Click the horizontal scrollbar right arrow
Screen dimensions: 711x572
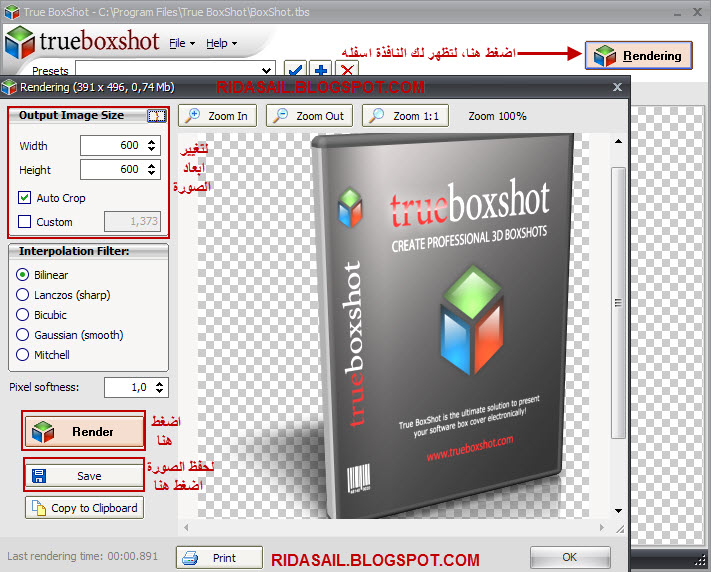point(602,528)
